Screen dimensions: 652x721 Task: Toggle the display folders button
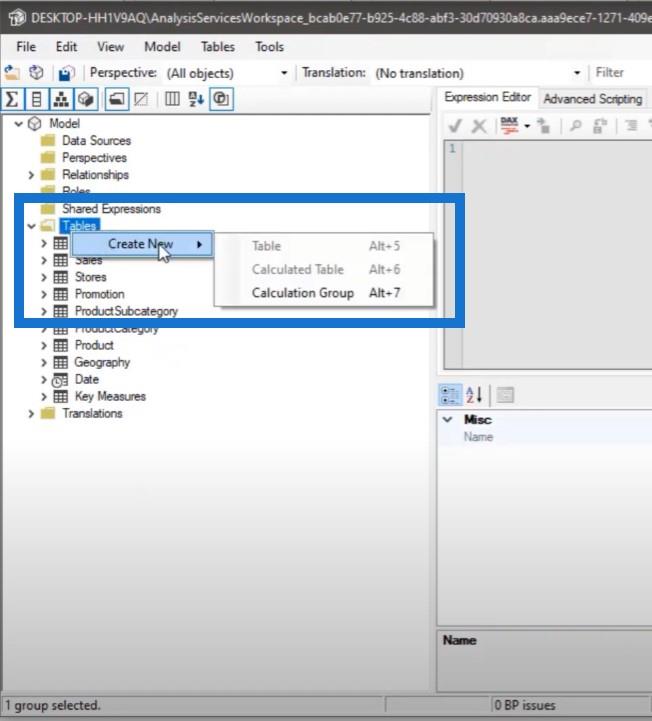(x=116, y=99)
